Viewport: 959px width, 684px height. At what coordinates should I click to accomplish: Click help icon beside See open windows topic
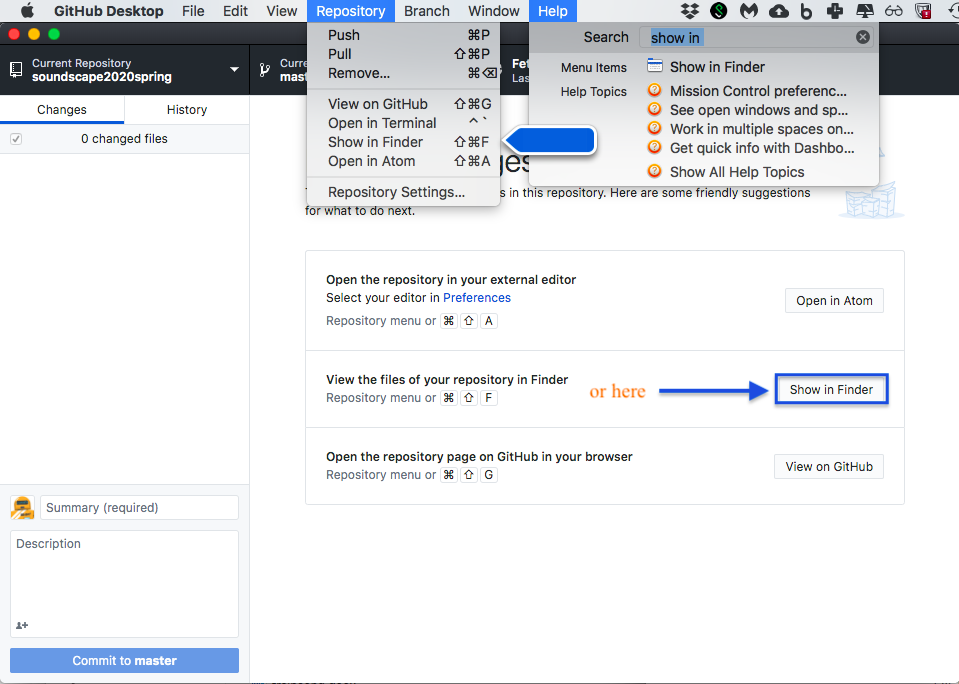[654, 110]
